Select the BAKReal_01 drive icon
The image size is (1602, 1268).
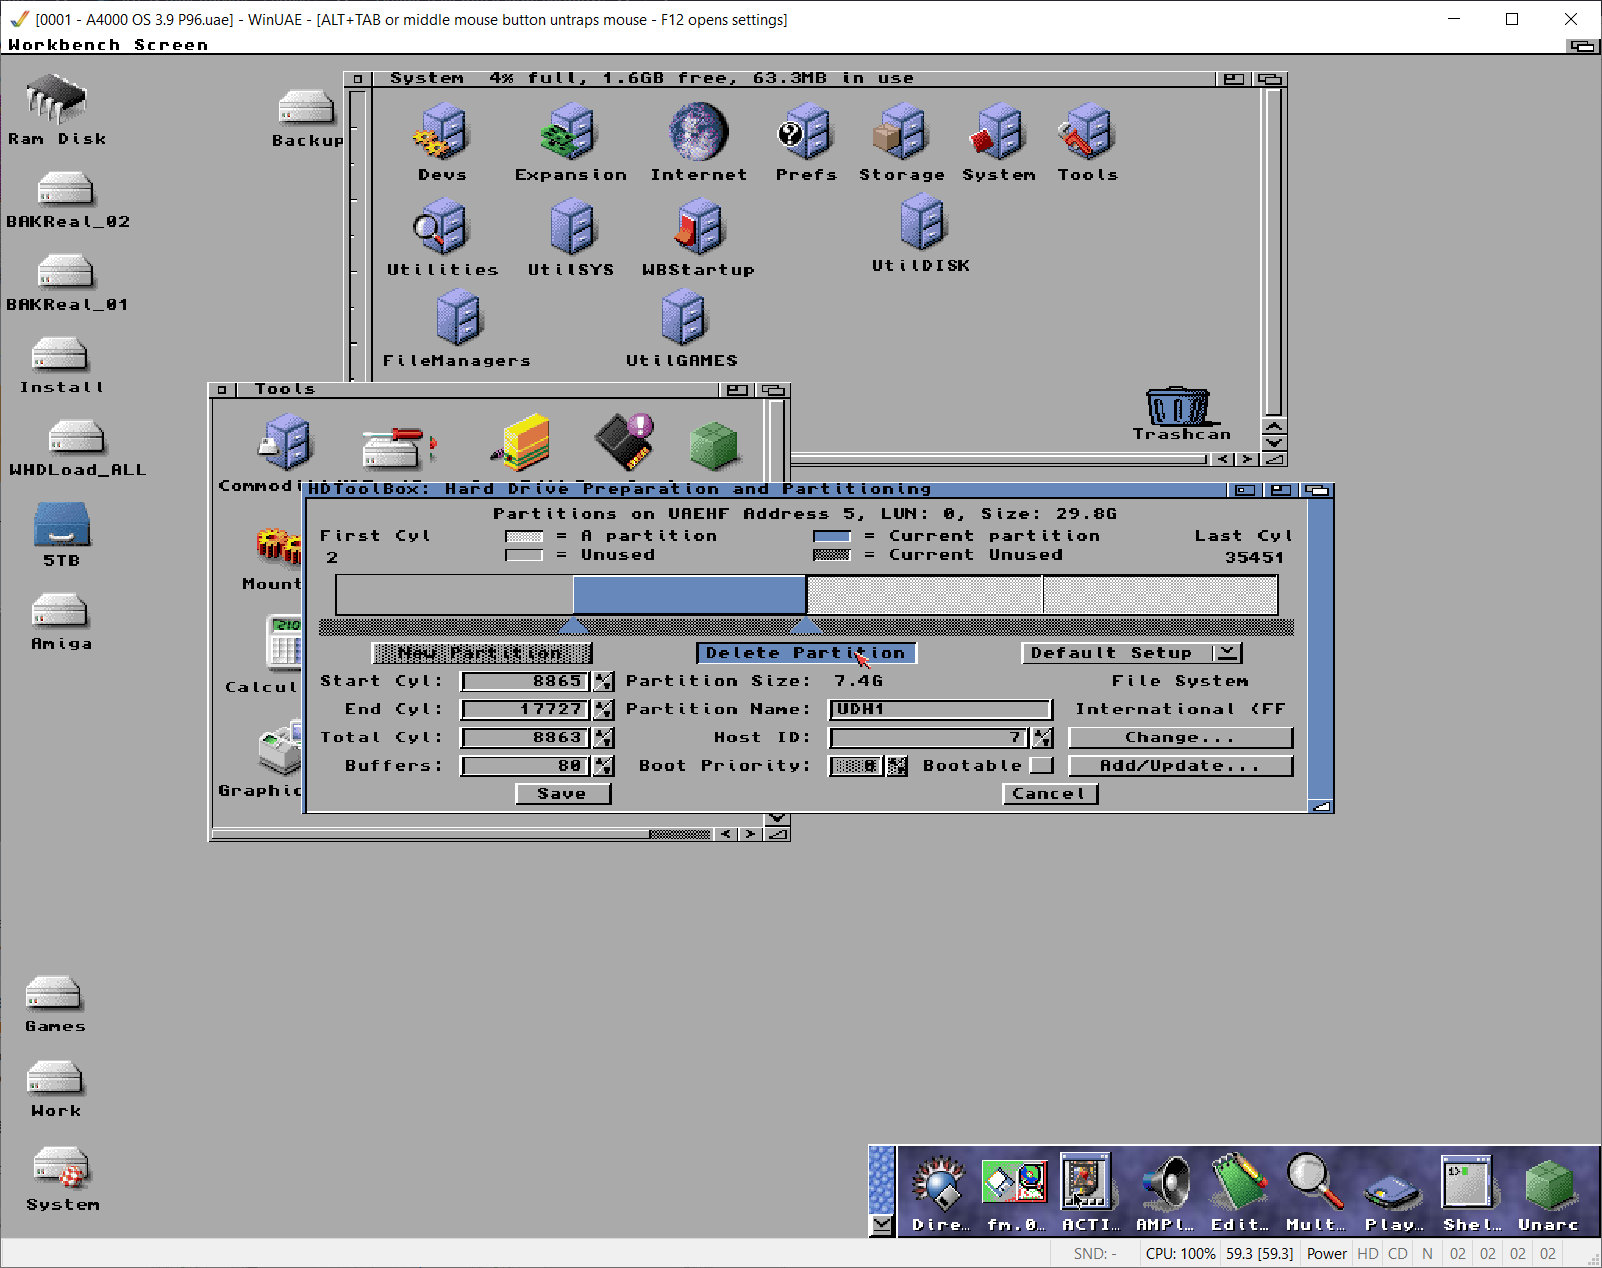65,271
